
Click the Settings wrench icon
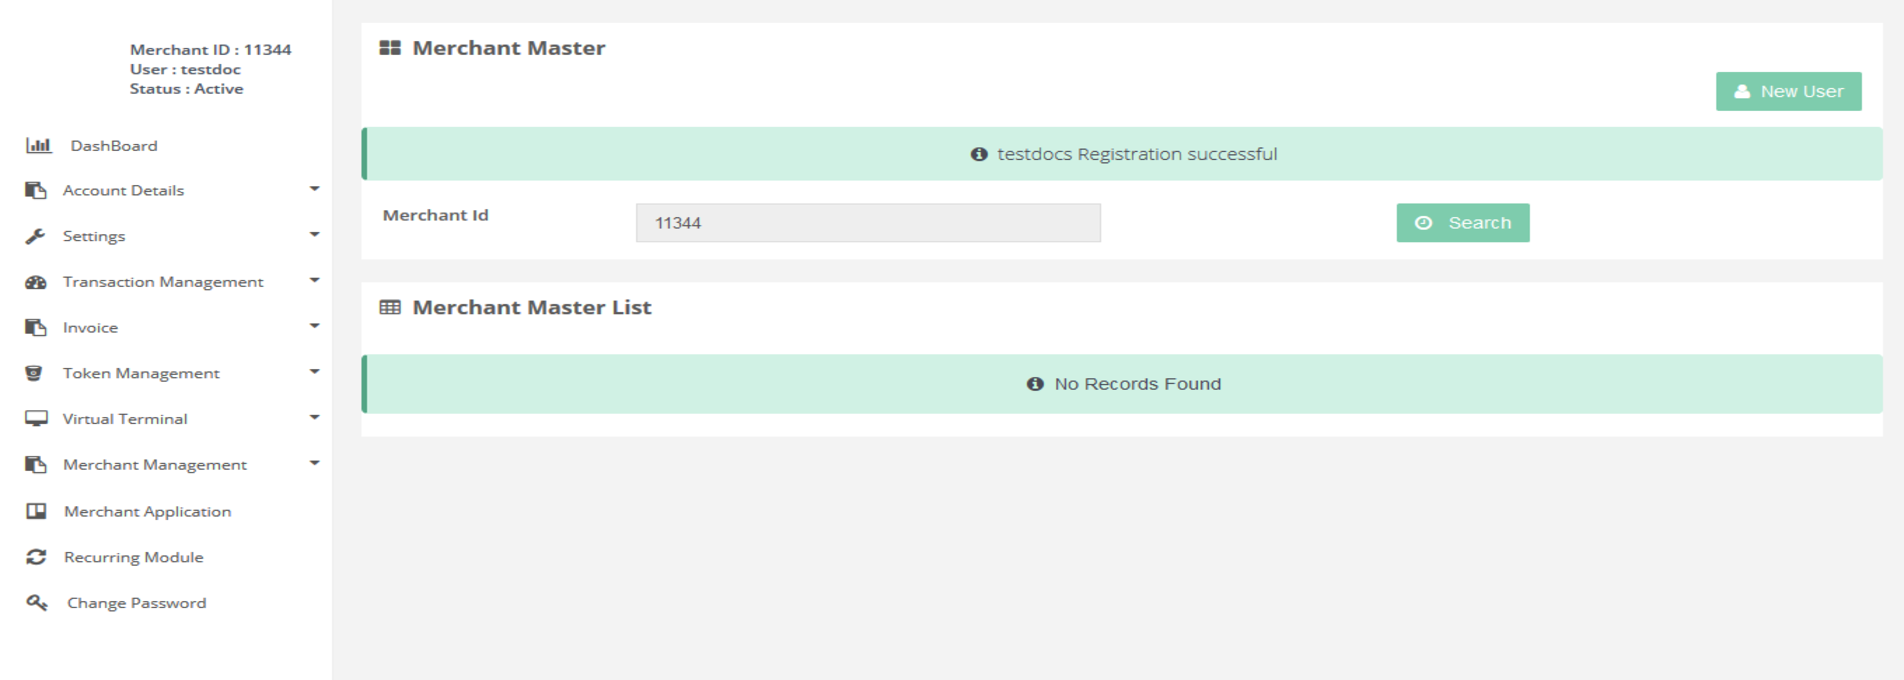36,236
